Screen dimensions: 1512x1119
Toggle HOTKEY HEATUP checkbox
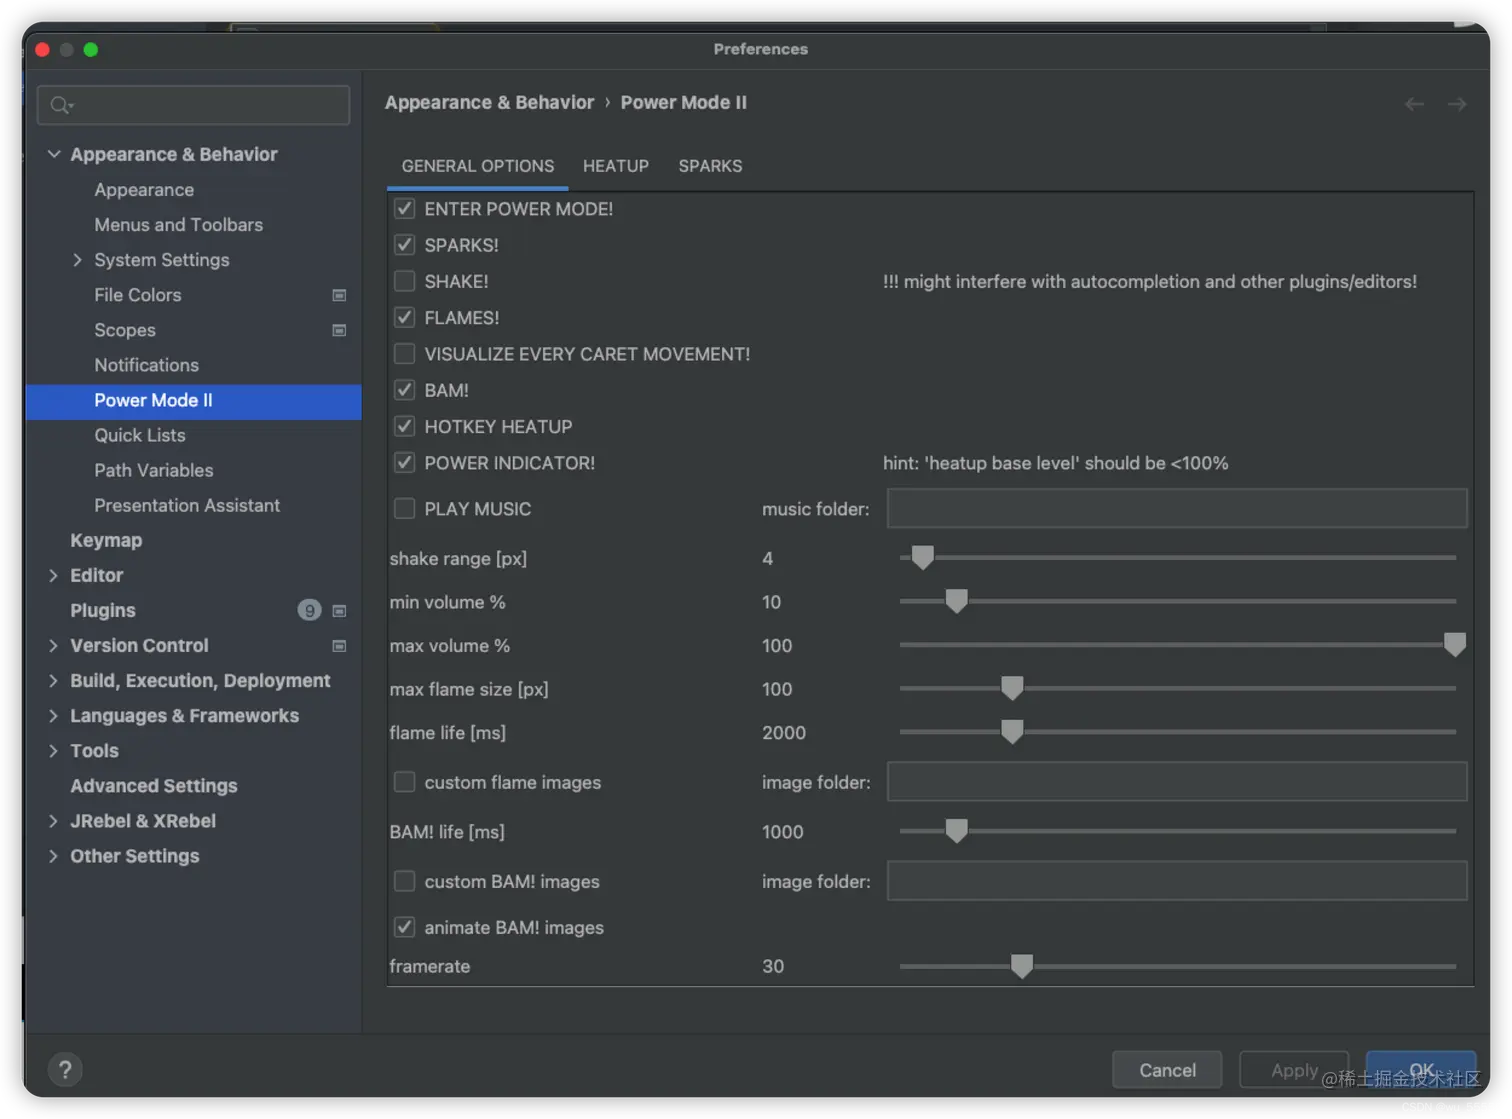[x=405, y=427]
